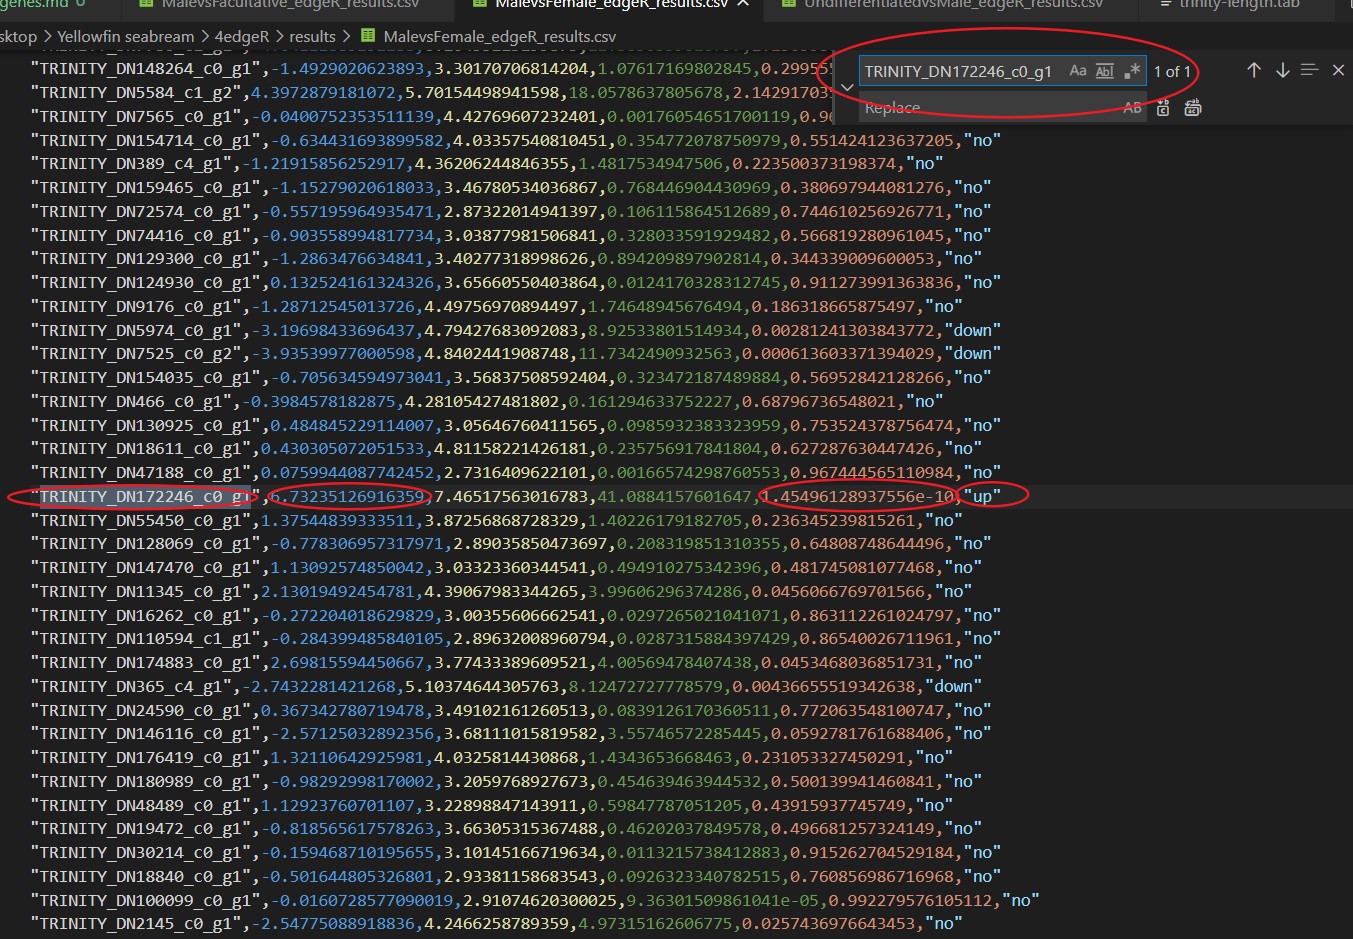Click gene ID TRINITY_DN72574_c0_g1
The height and width of the screenshot is (939, 1353).
click(140, 212)
